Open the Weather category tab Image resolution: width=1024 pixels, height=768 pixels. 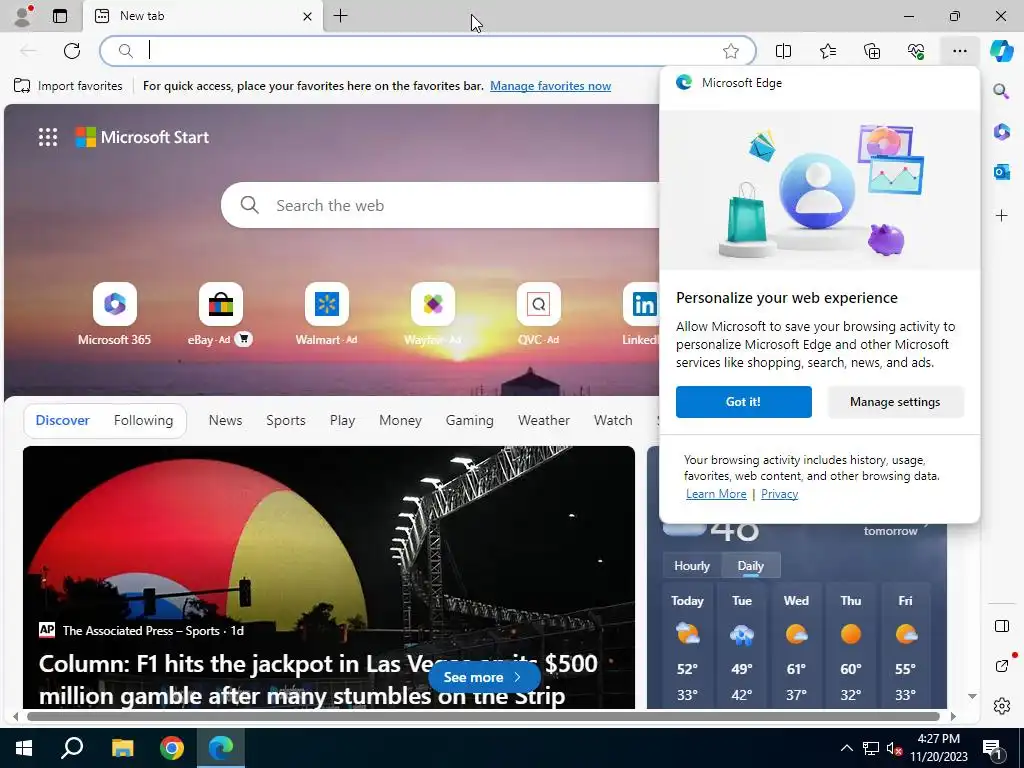pos(543,420)
